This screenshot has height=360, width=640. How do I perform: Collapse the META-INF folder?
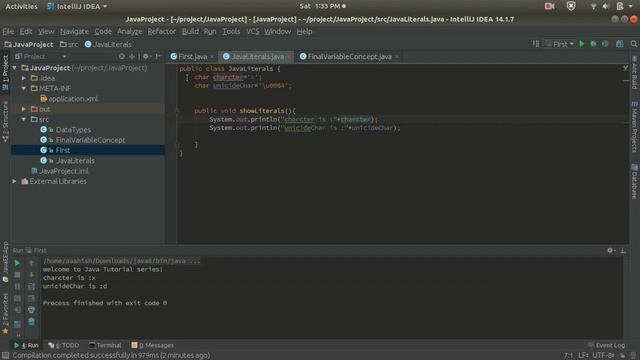click(x=24, y=88)
